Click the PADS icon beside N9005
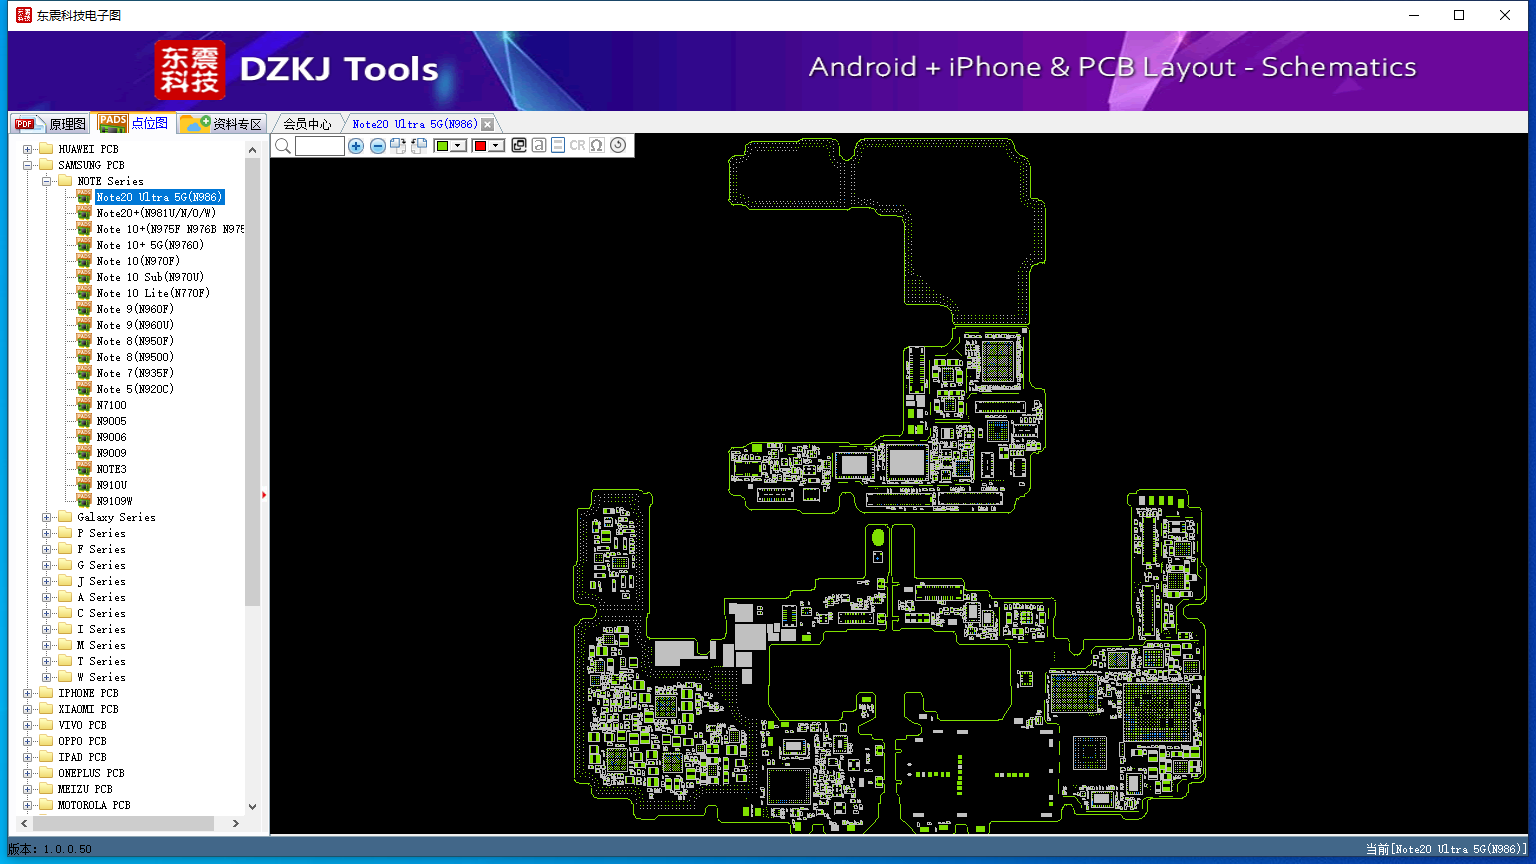The image size is (1536, 864). (x=84, y=421)
